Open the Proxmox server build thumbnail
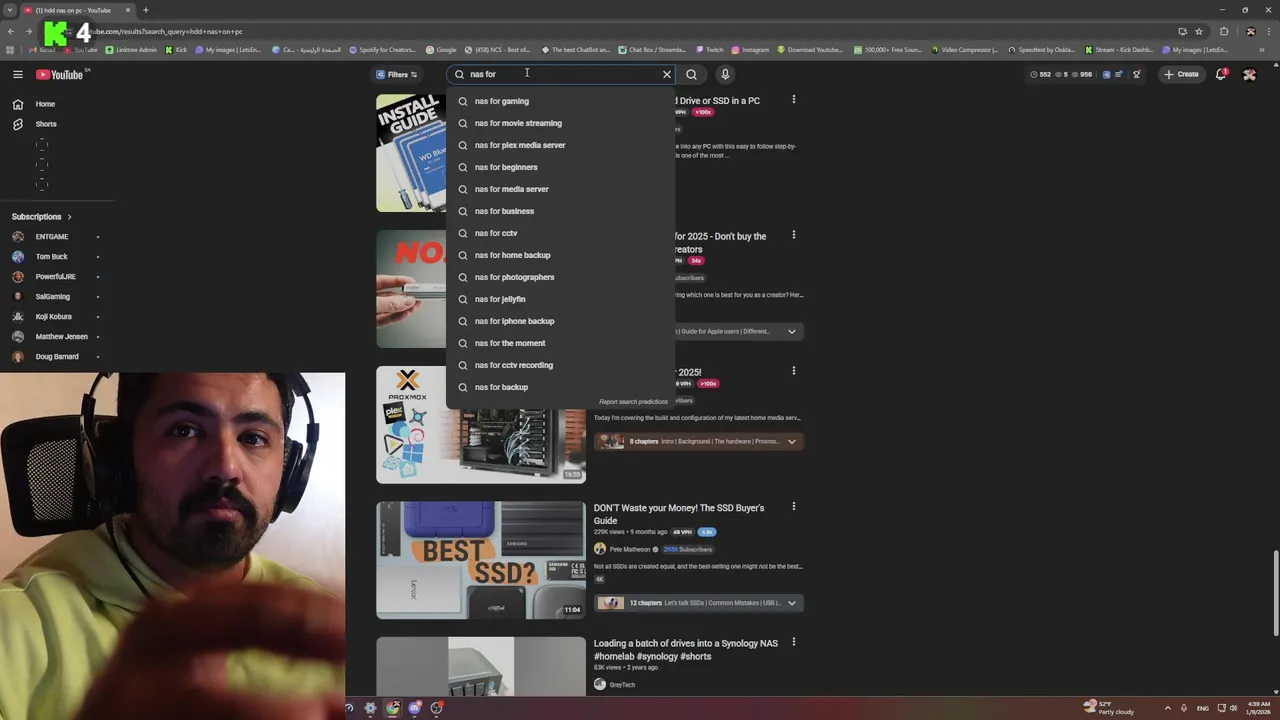 coord(481,424)
